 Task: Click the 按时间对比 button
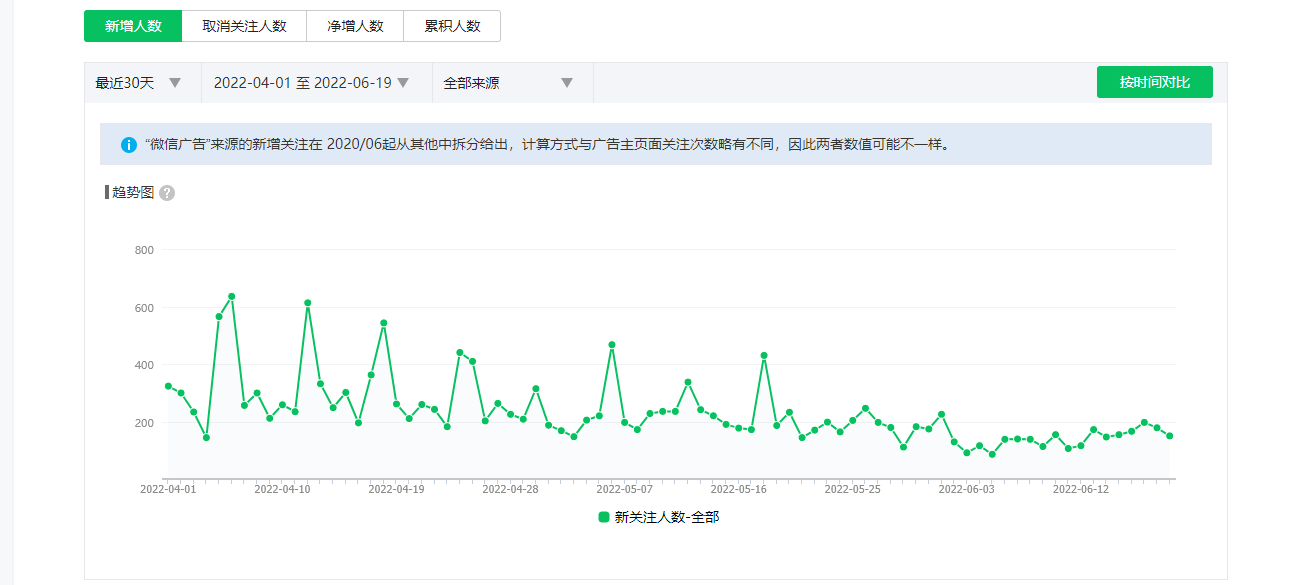1154,82
